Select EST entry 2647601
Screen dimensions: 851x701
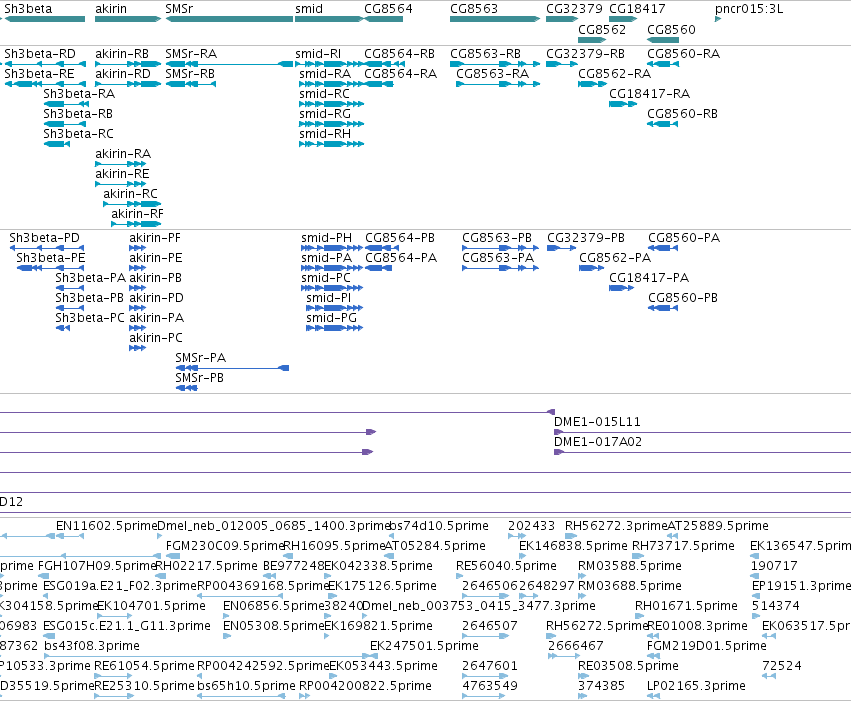[490, 666]
